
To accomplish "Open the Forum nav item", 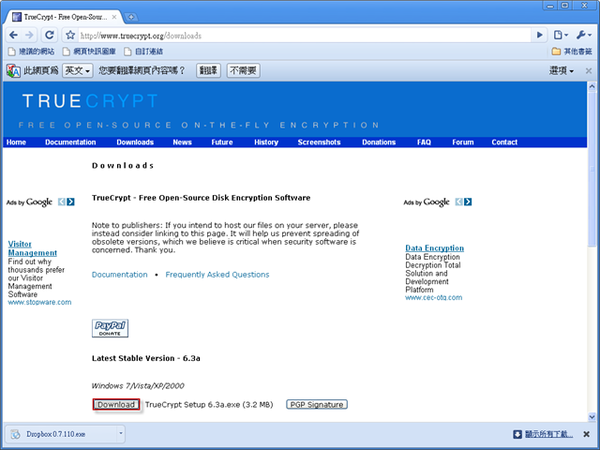I will click(x=463, y=142).
